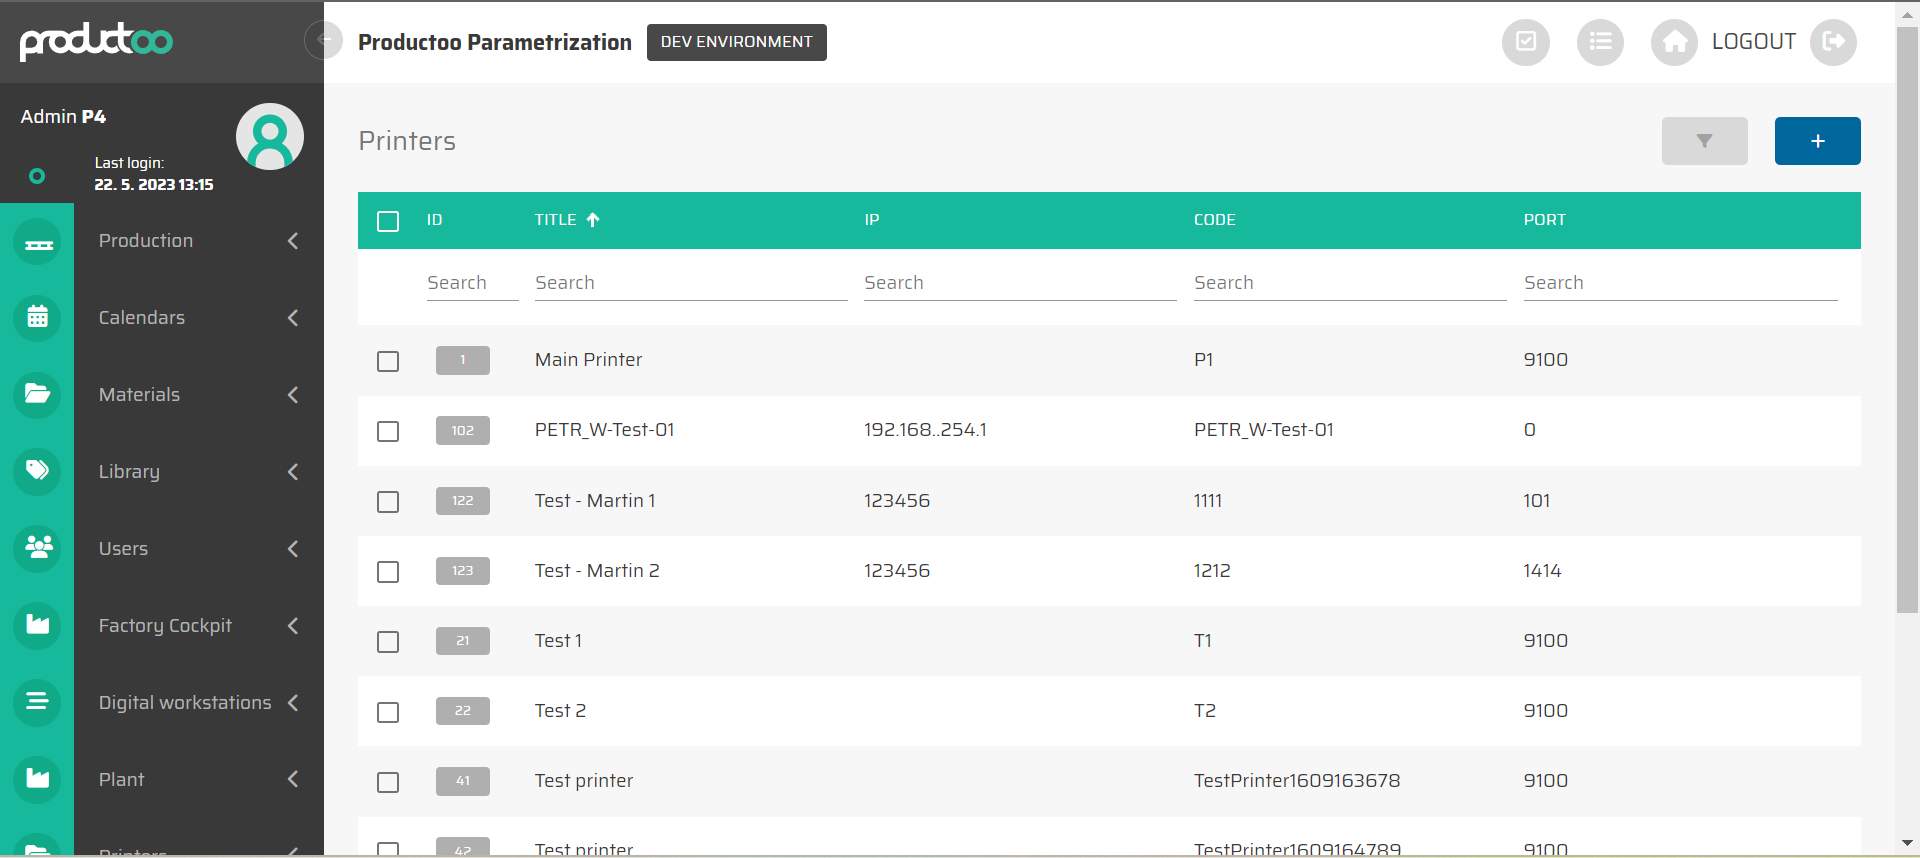Collapse sidebar with the back arrow icon
The height and width of the screenshot is (858, 1920).
[323, 41]
